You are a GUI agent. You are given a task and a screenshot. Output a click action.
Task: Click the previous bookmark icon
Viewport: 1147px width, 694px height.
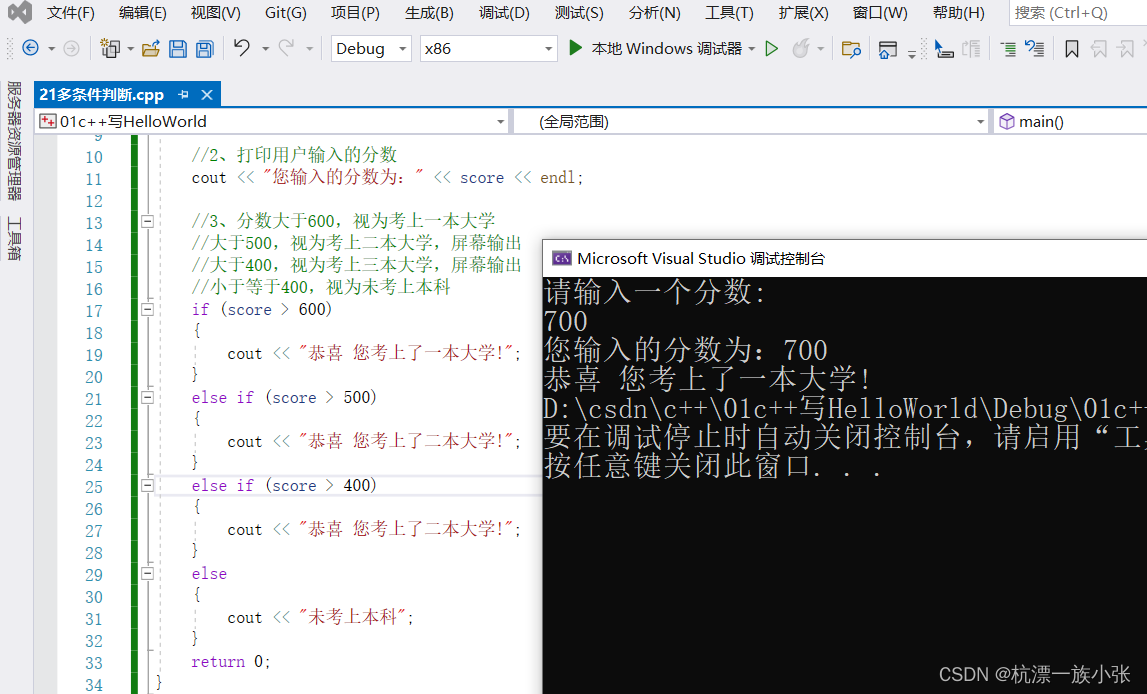pyautogui.click(x=1099, y=49)
